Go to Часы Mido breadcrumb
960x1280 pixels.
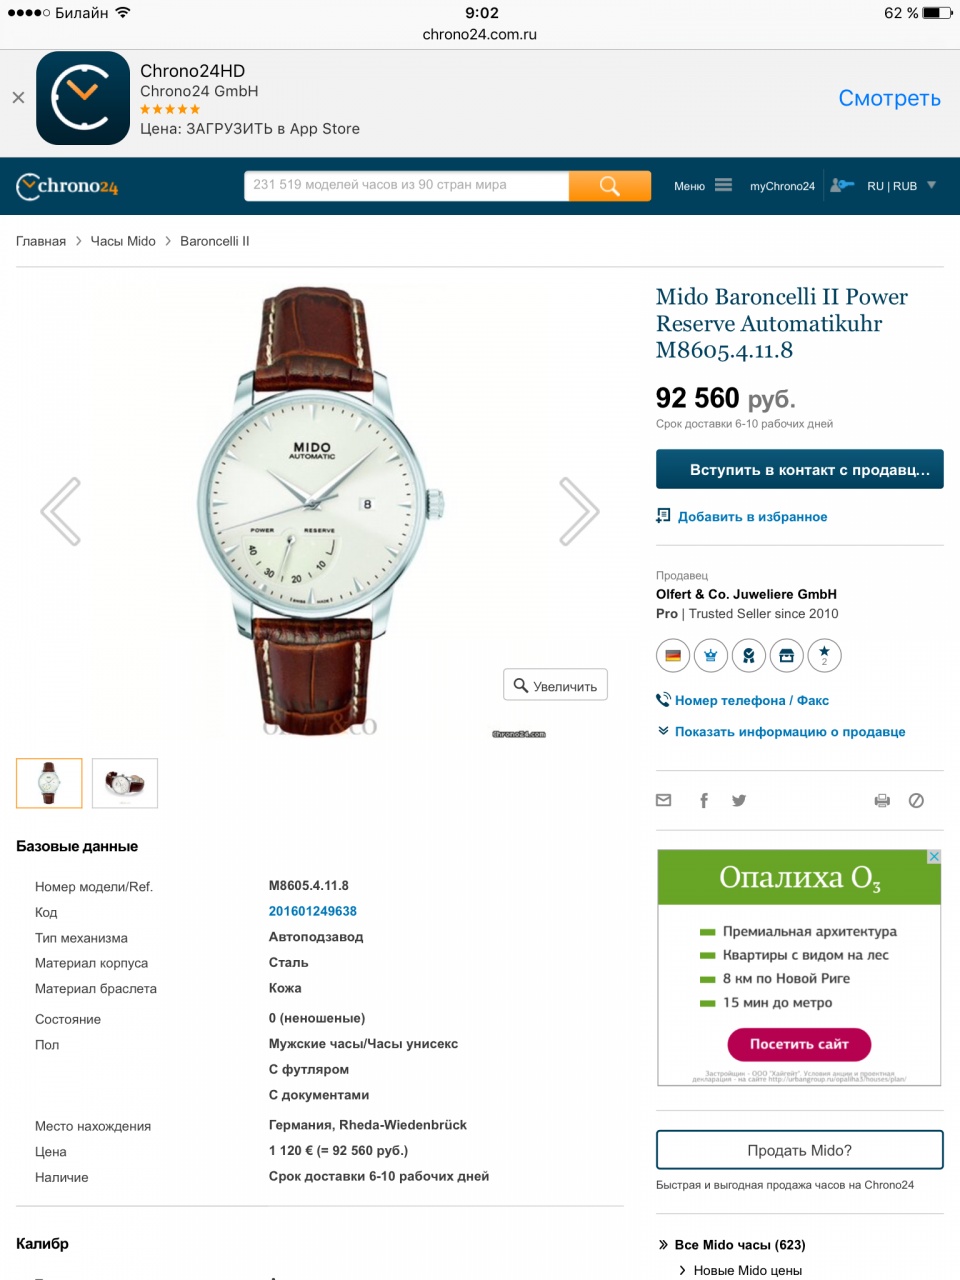click(x=123, y=241)
